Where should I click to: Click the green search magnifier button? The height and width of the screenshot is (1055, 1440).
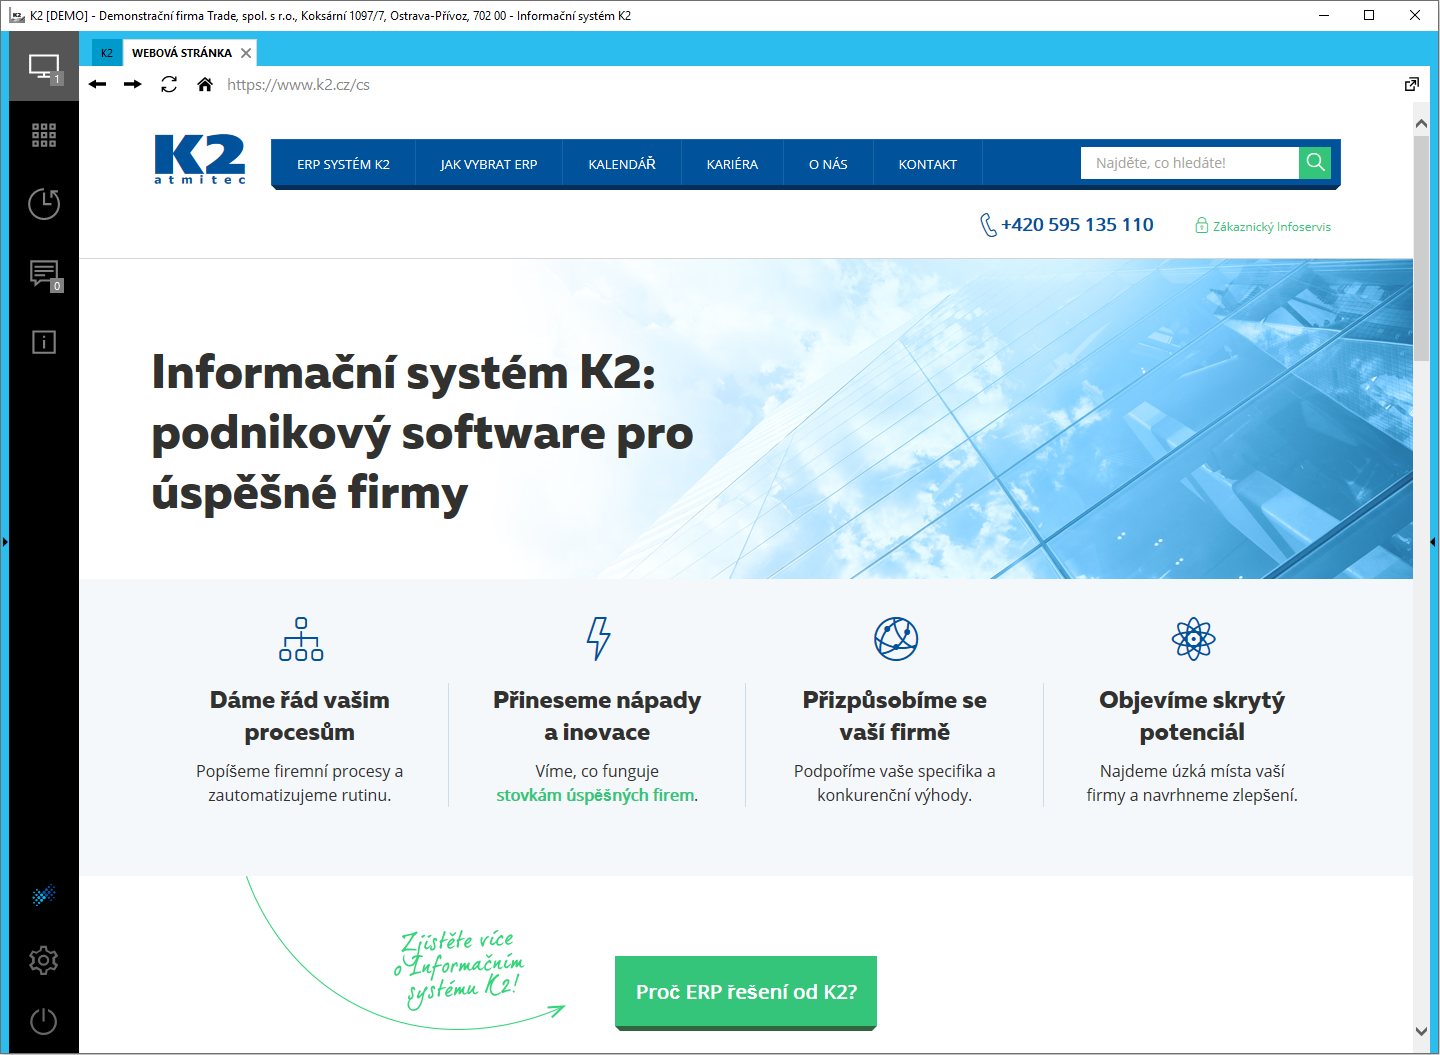pos(1315,163)
